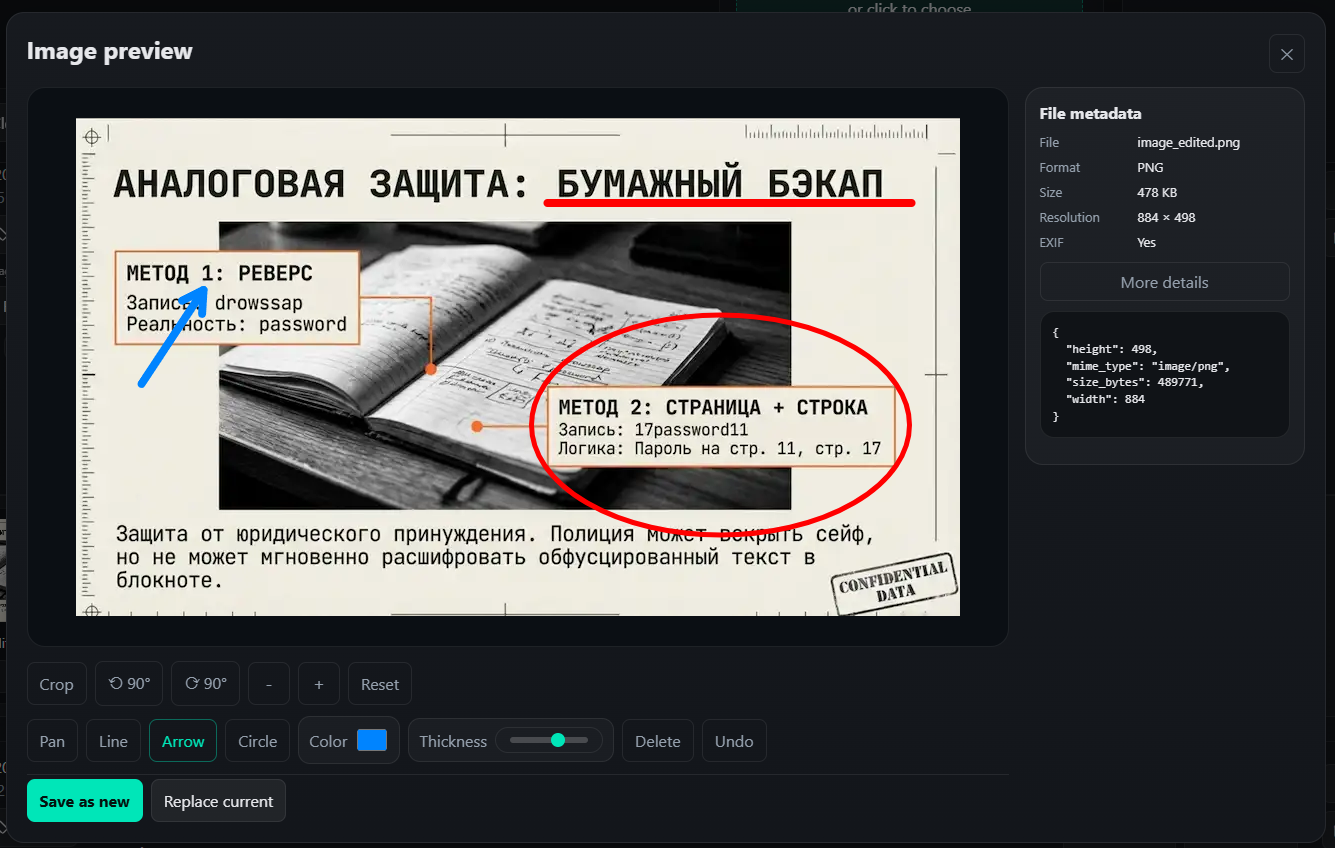Select the Pan tool
Image resolution: width=1335 pixels, height=848 pixels.
point(52,740)
